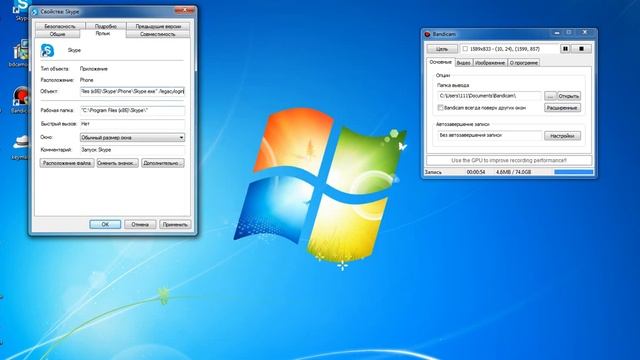Click the Дополнительно button
This screenshot has width=640, height=360.
[162, 163]
